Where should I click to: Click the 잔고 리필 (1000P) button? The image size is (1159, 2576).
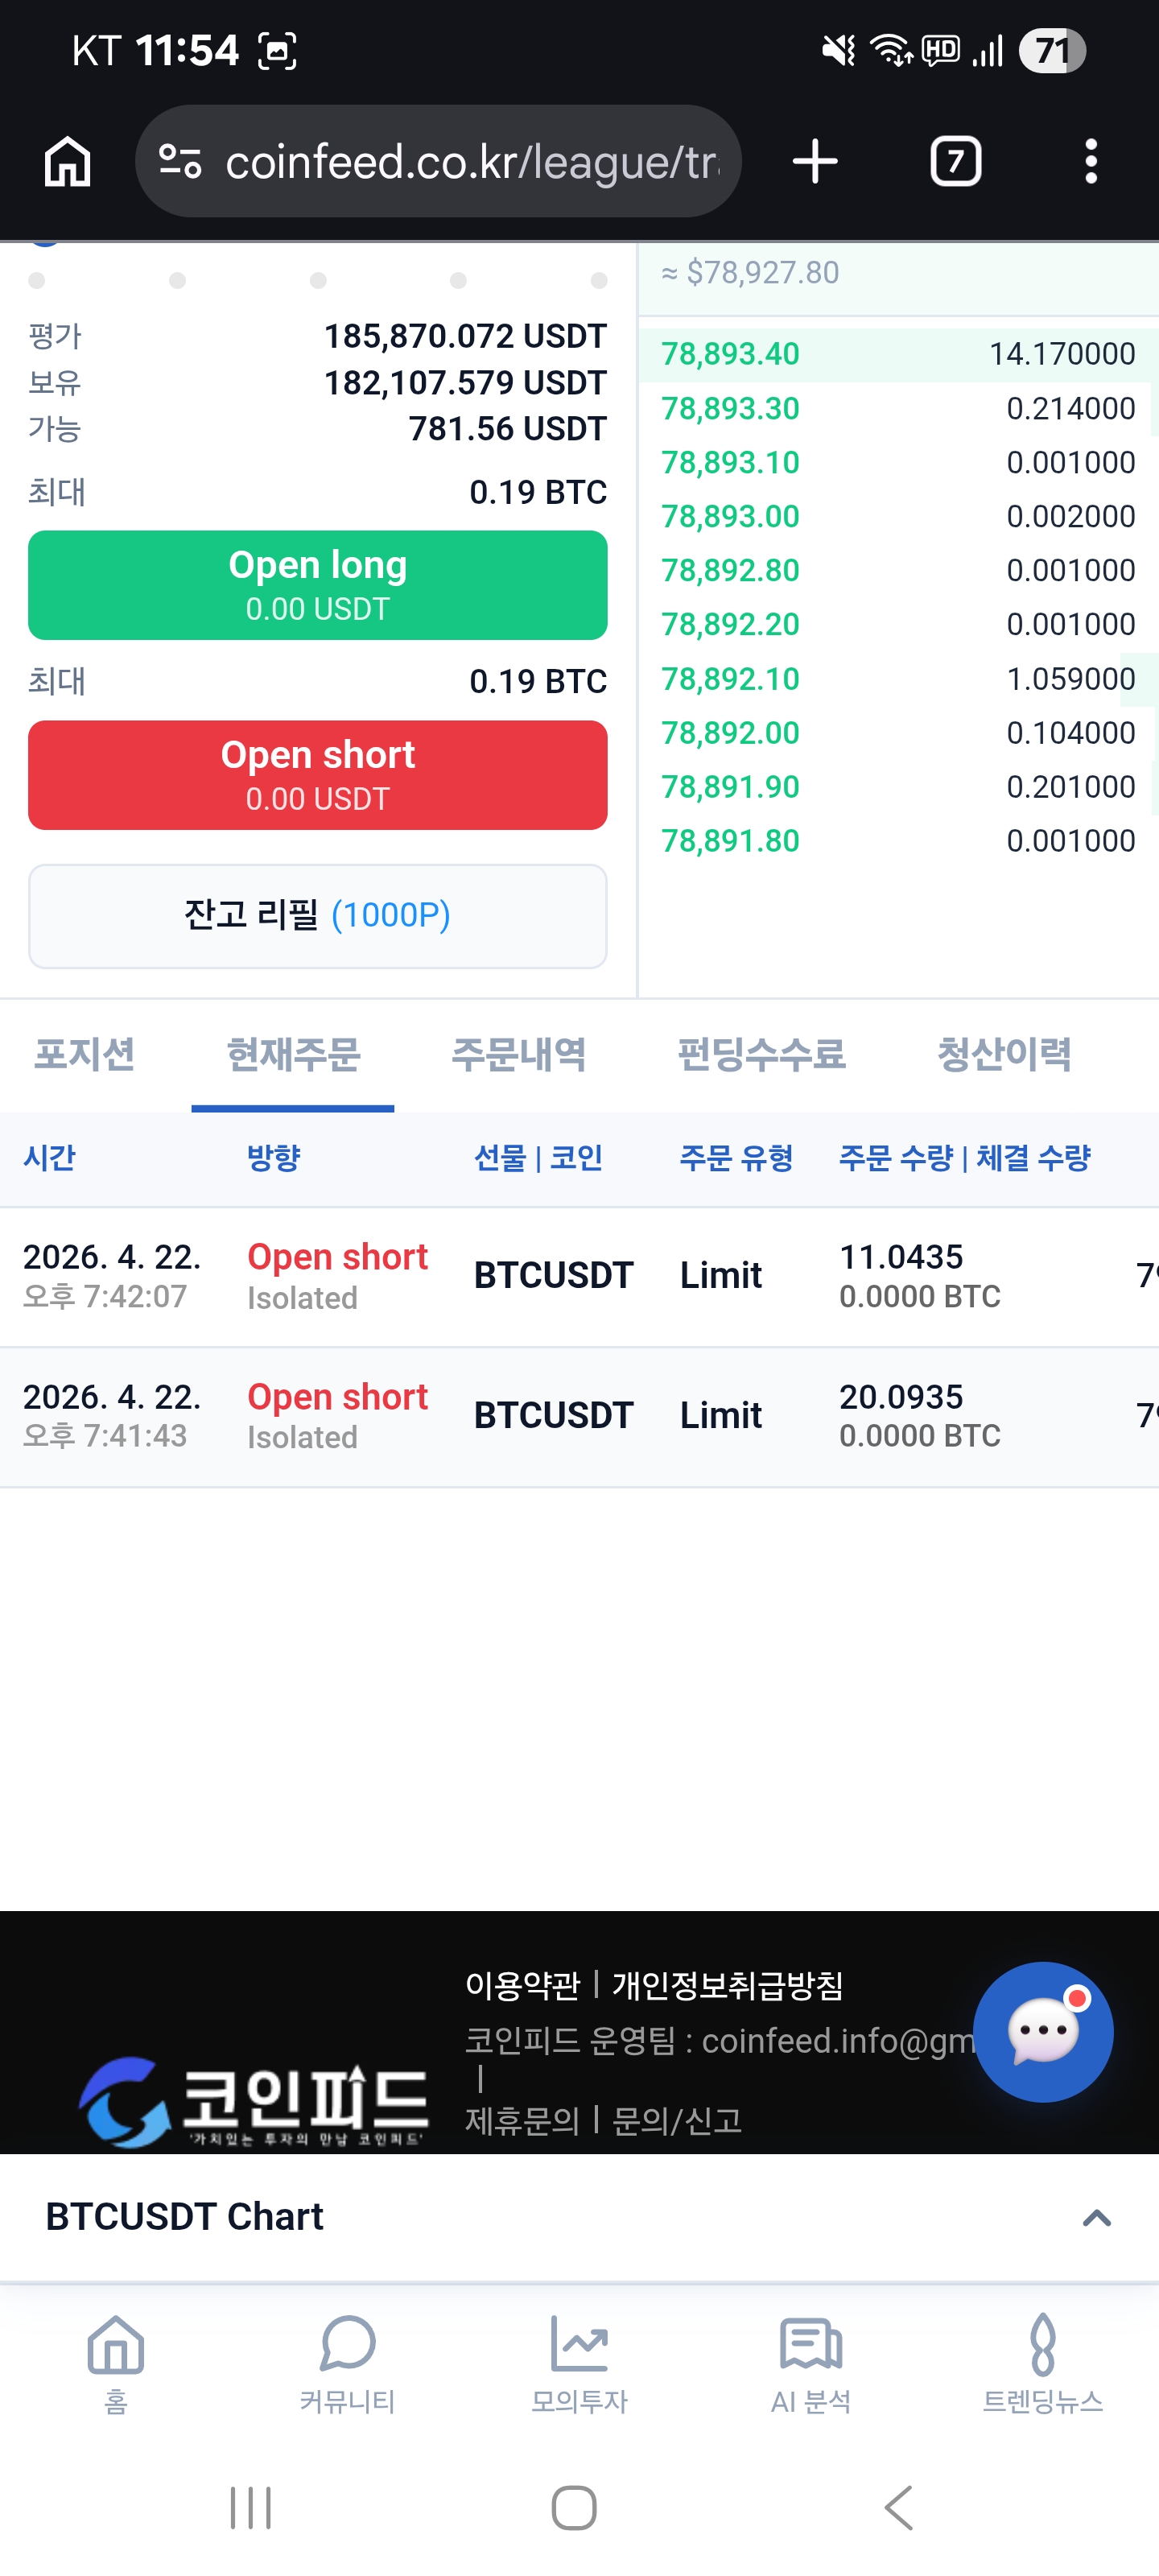coord(317,915)
